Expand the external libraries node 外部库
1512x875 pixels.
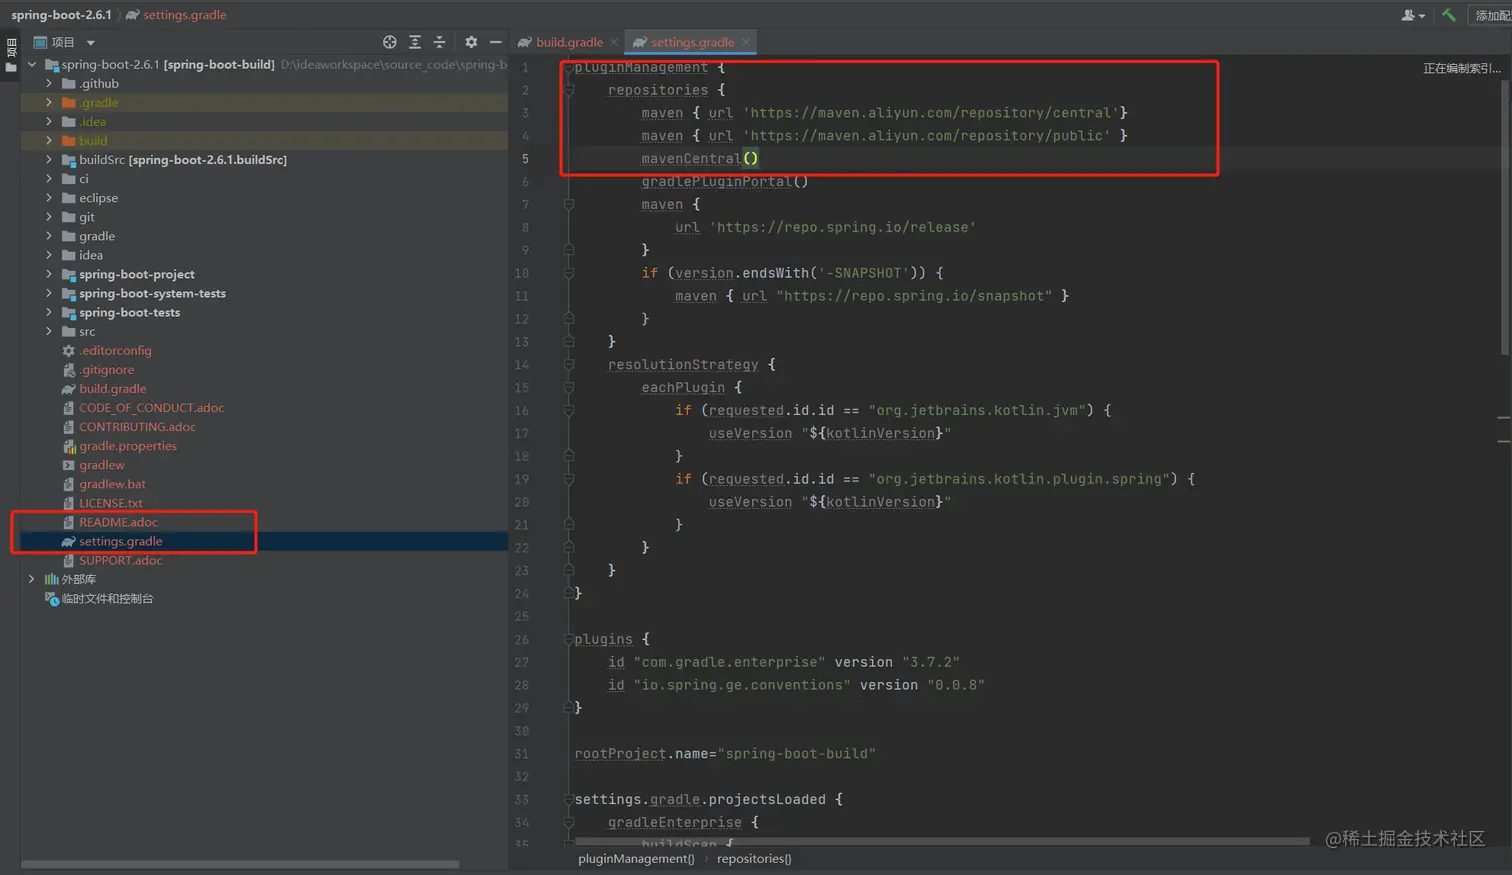click(x=32, y=579)
